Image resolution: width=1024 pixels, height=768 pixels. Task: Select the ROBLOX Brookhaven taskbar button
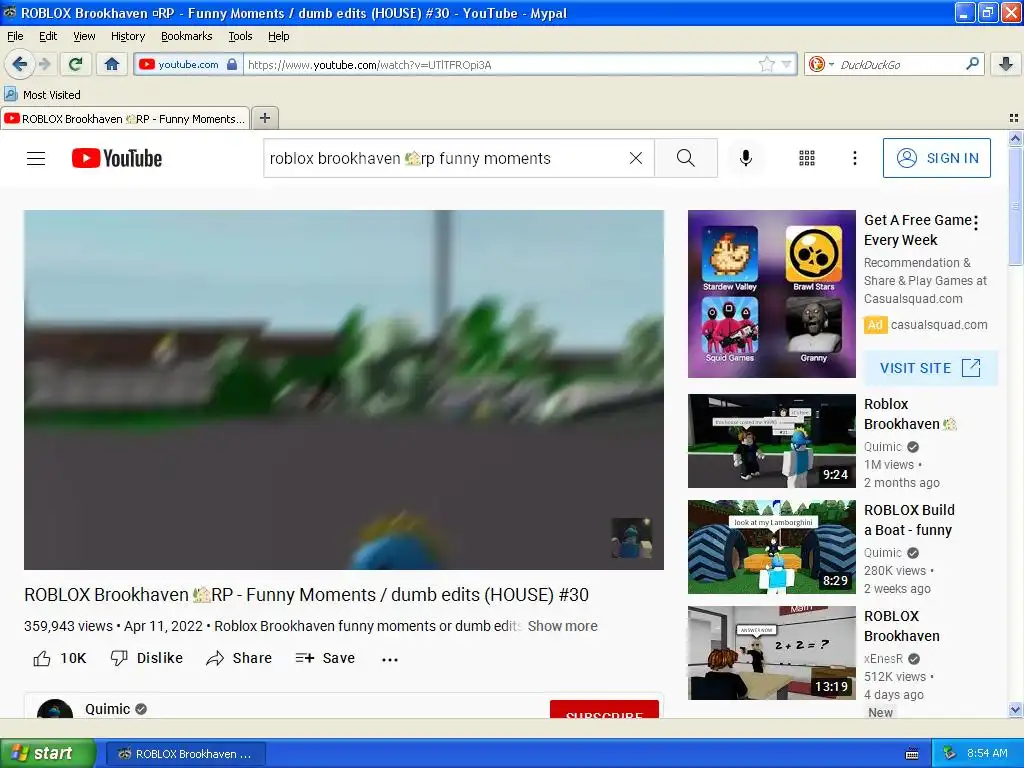[x=186, y=754]
